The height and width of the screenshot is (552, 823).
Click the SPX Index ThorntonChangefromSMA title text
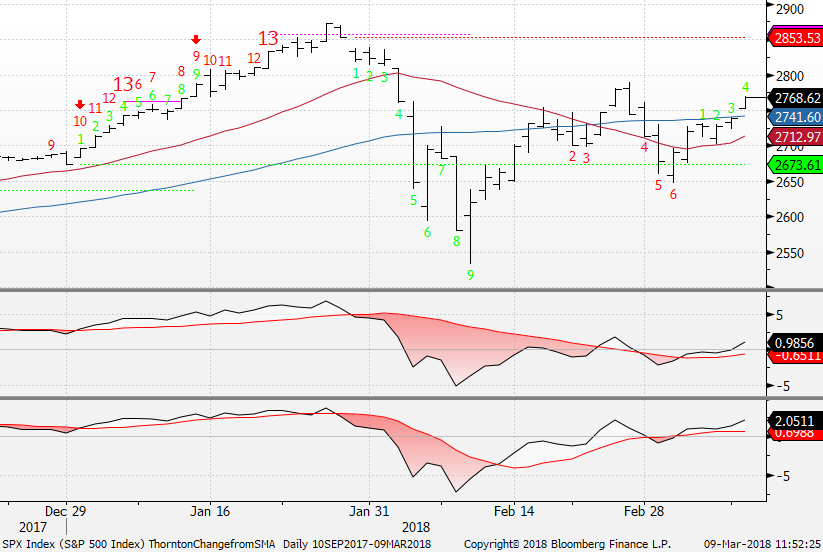(x=139, y=544)
